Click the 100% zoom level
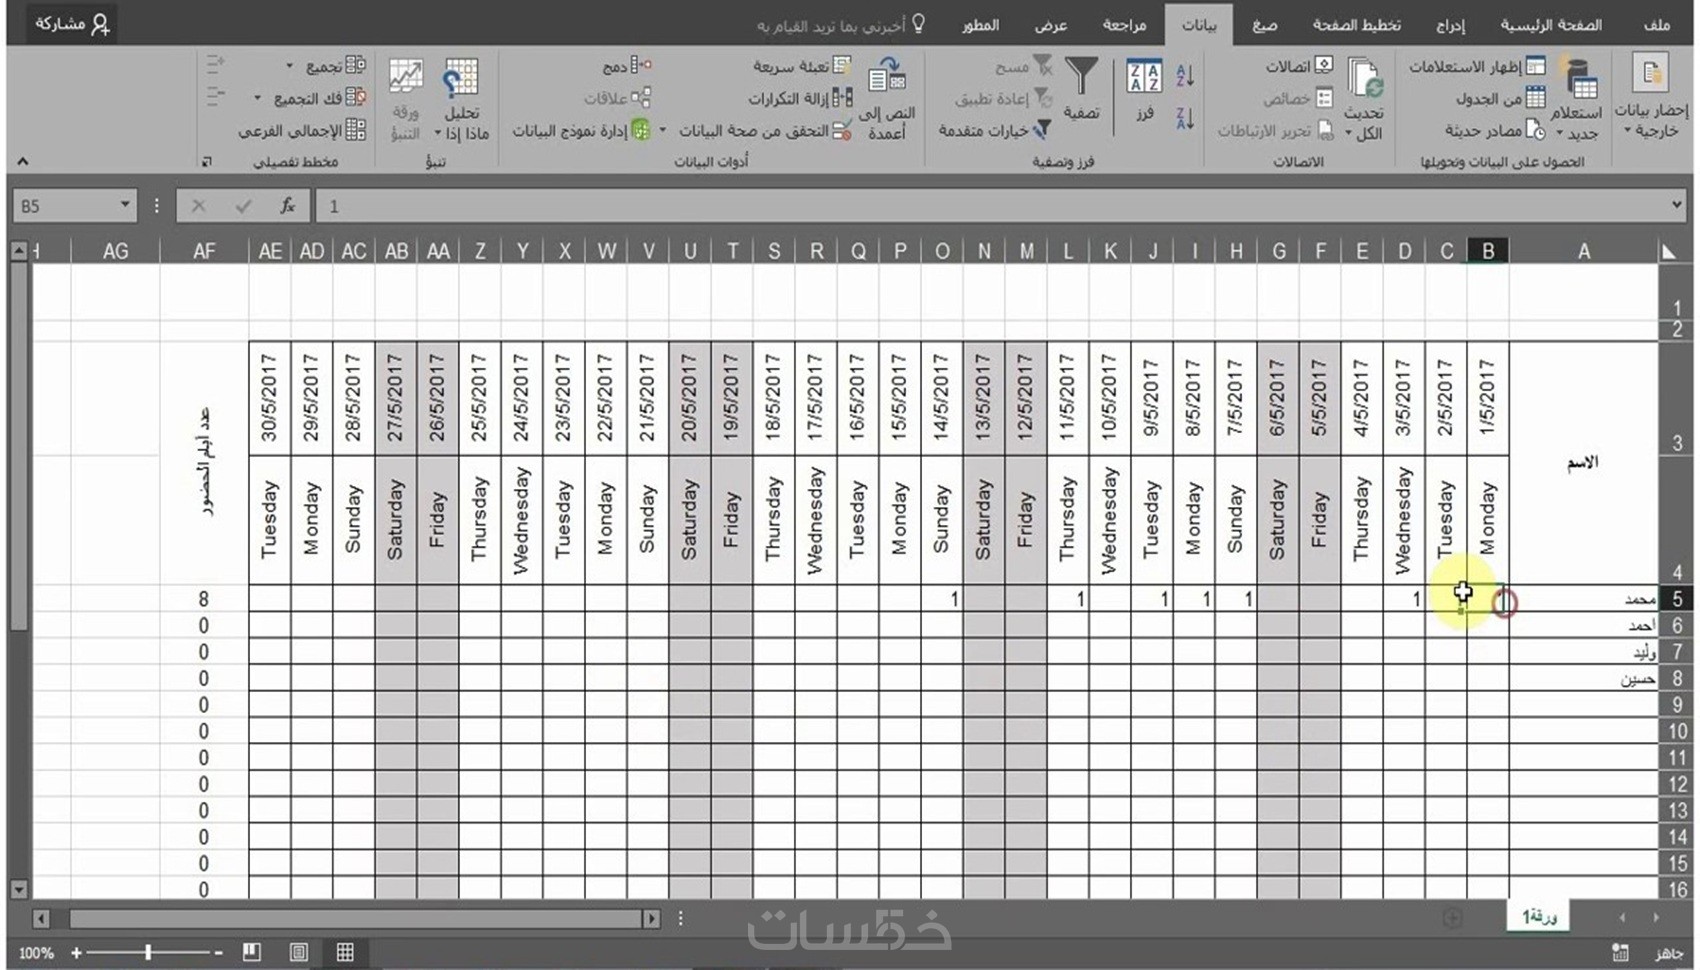Screen dimensions: 1700x970 [x=36, y=953]
